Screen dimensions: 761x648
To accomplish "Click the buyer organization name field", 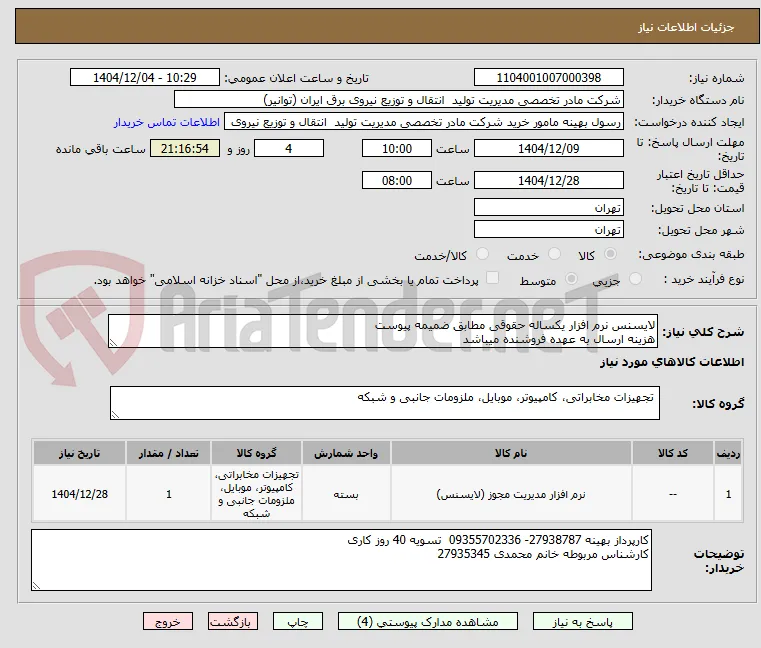I will [399, 100].
